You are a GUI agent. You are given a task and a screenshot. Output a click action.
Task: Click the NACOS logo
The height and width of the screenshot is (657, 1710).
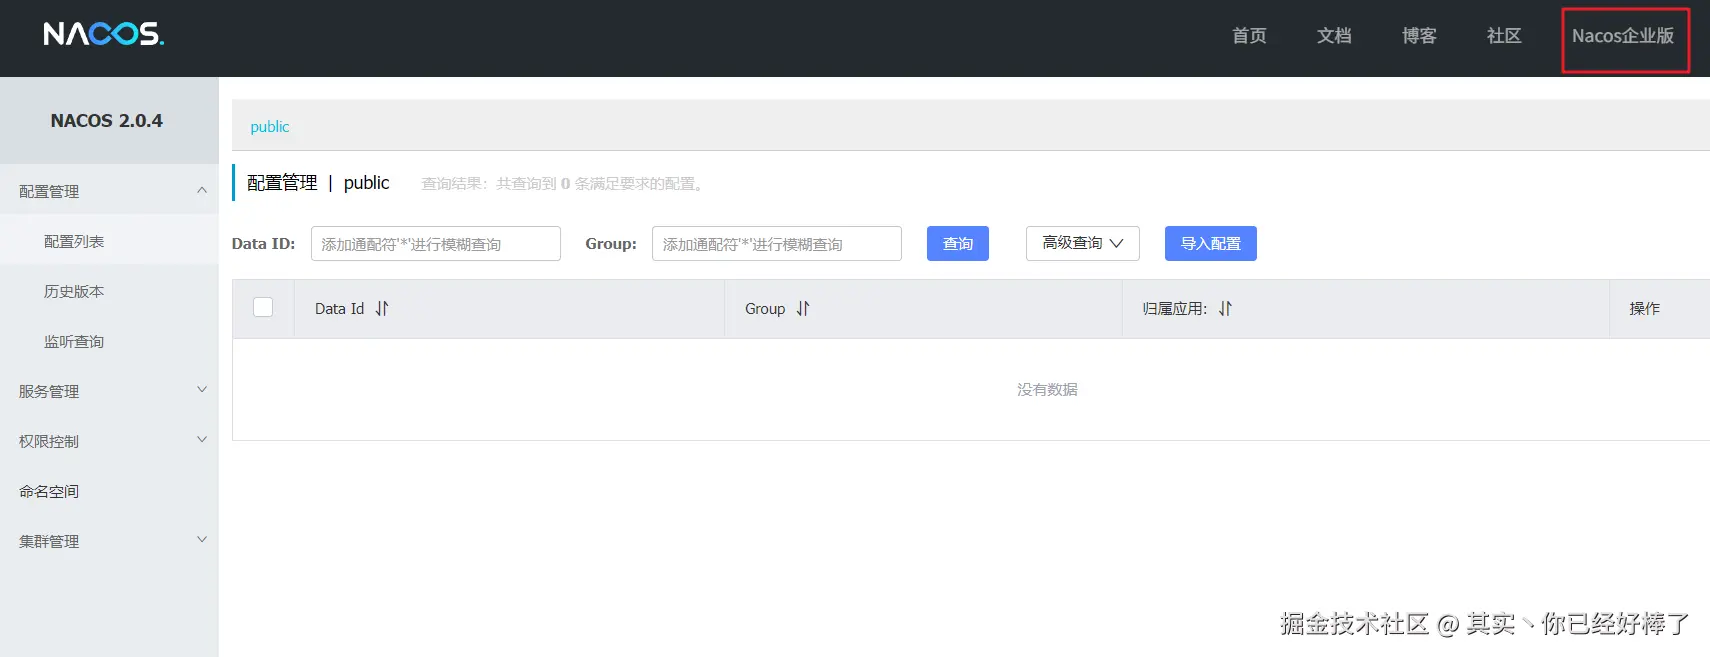[x=103, y=35]
